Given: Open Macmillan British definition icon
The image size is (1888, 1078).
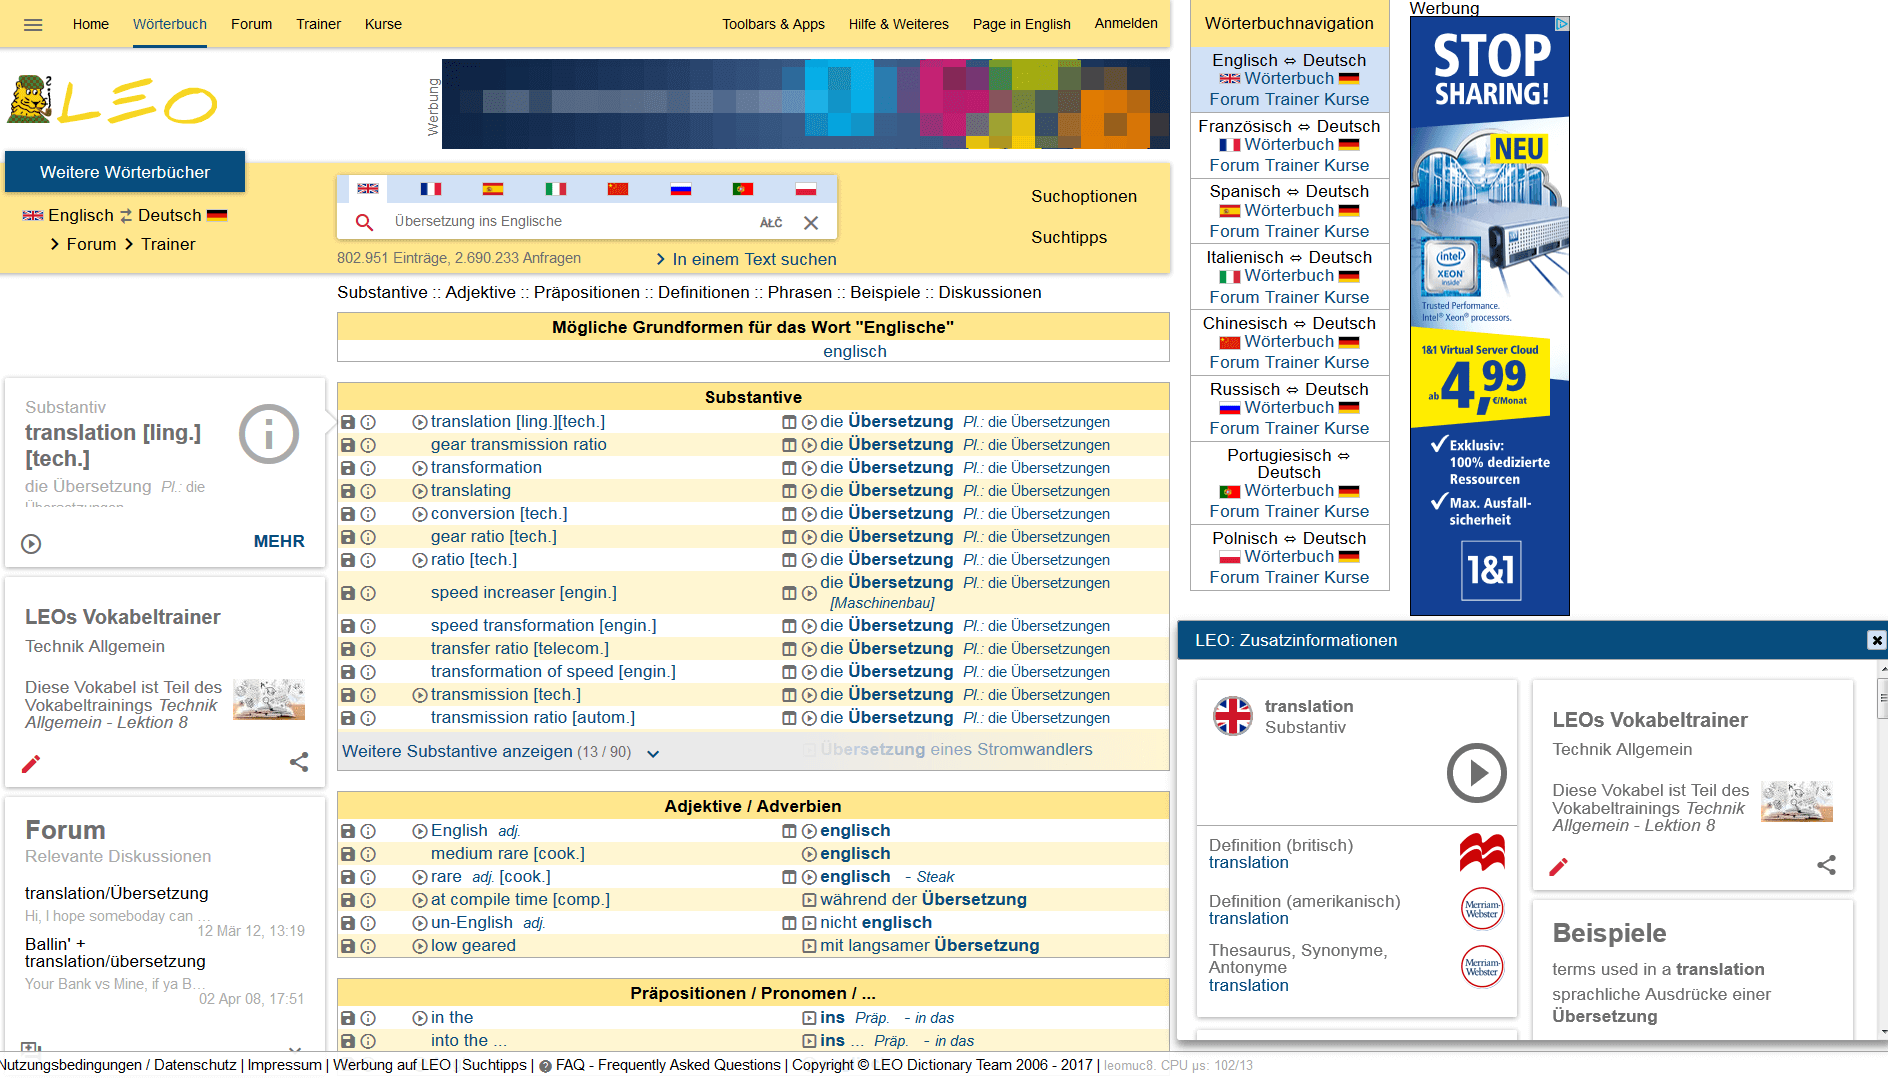Looking at the screenshot, I should tap(1482, 853).
